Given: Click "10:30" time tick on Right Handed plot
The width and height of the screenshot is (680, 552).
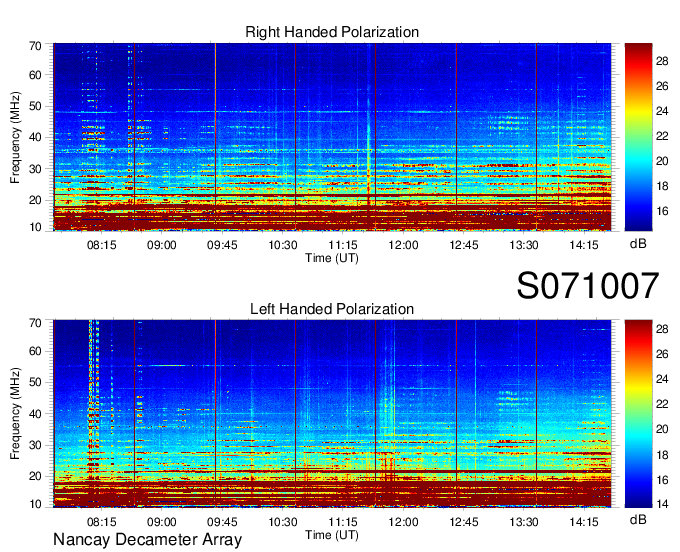Looking at the screenshot, I should [283, 245].
